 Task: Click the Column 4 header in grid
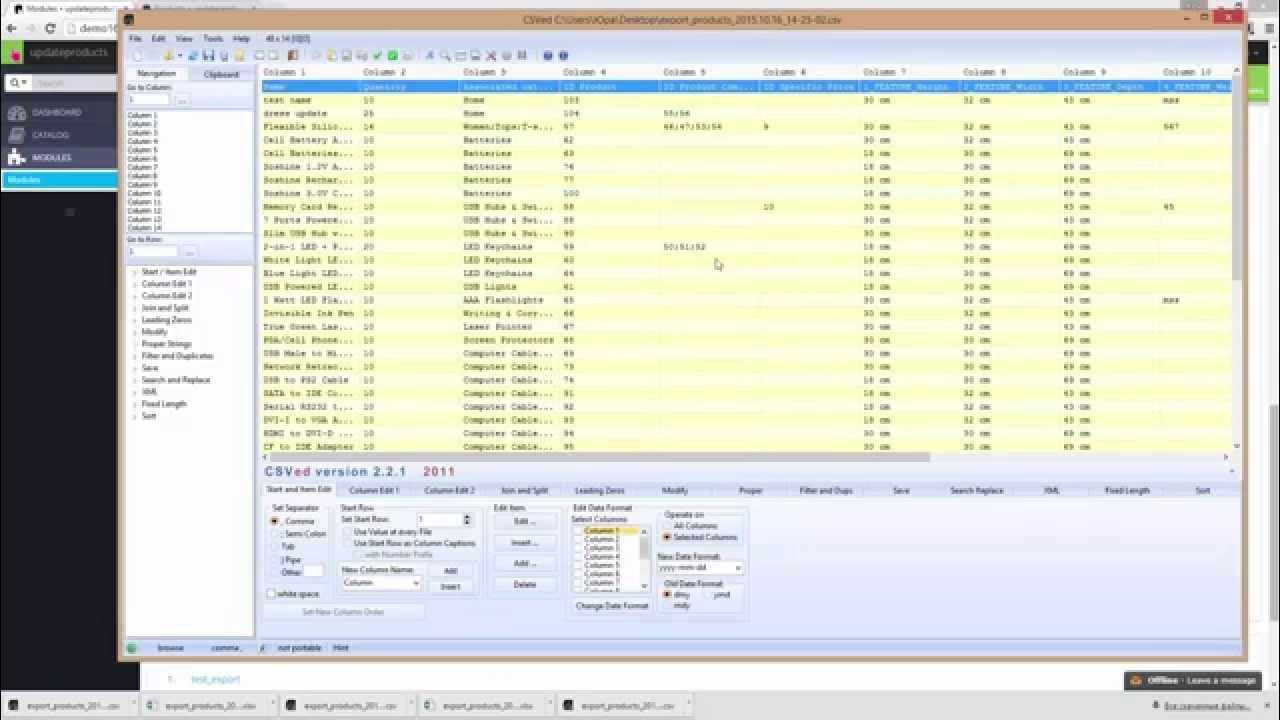click(x=610, y=72)
